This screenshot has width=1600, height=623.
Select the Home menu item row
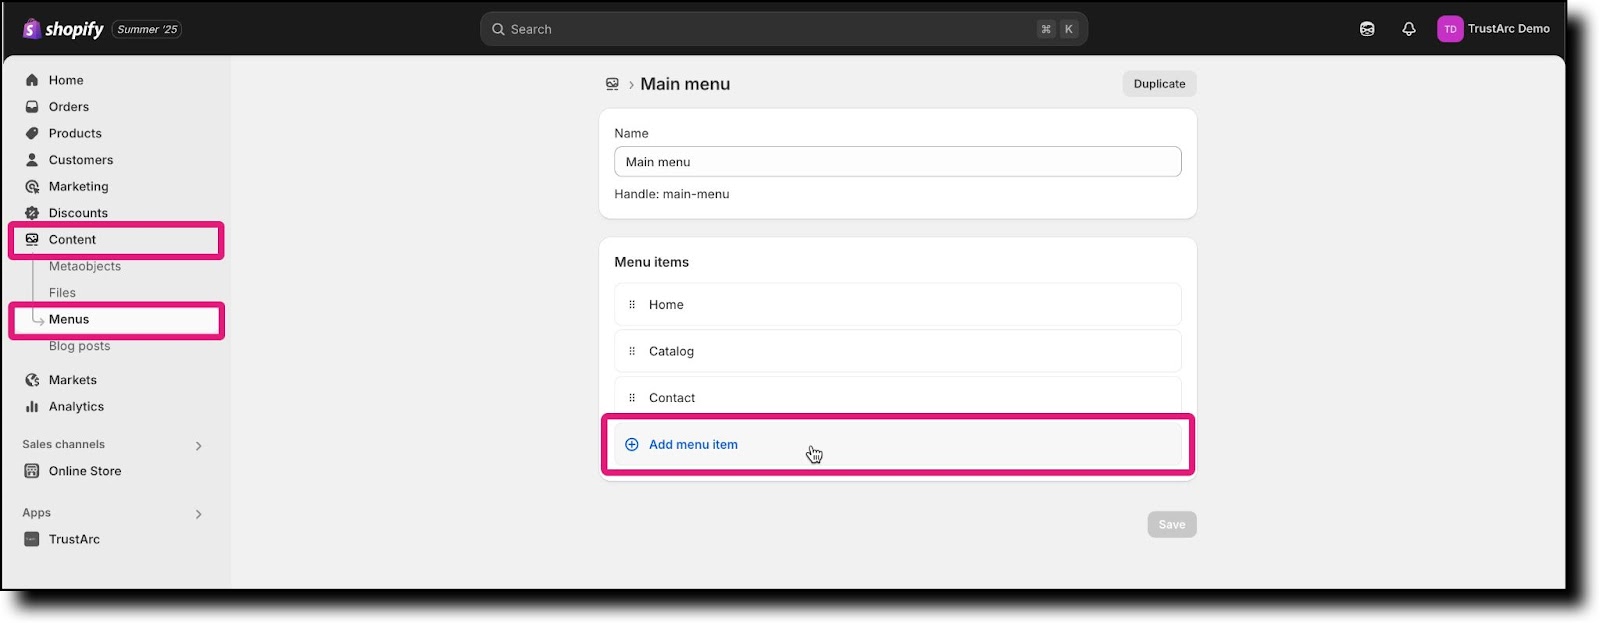point(898,305)
